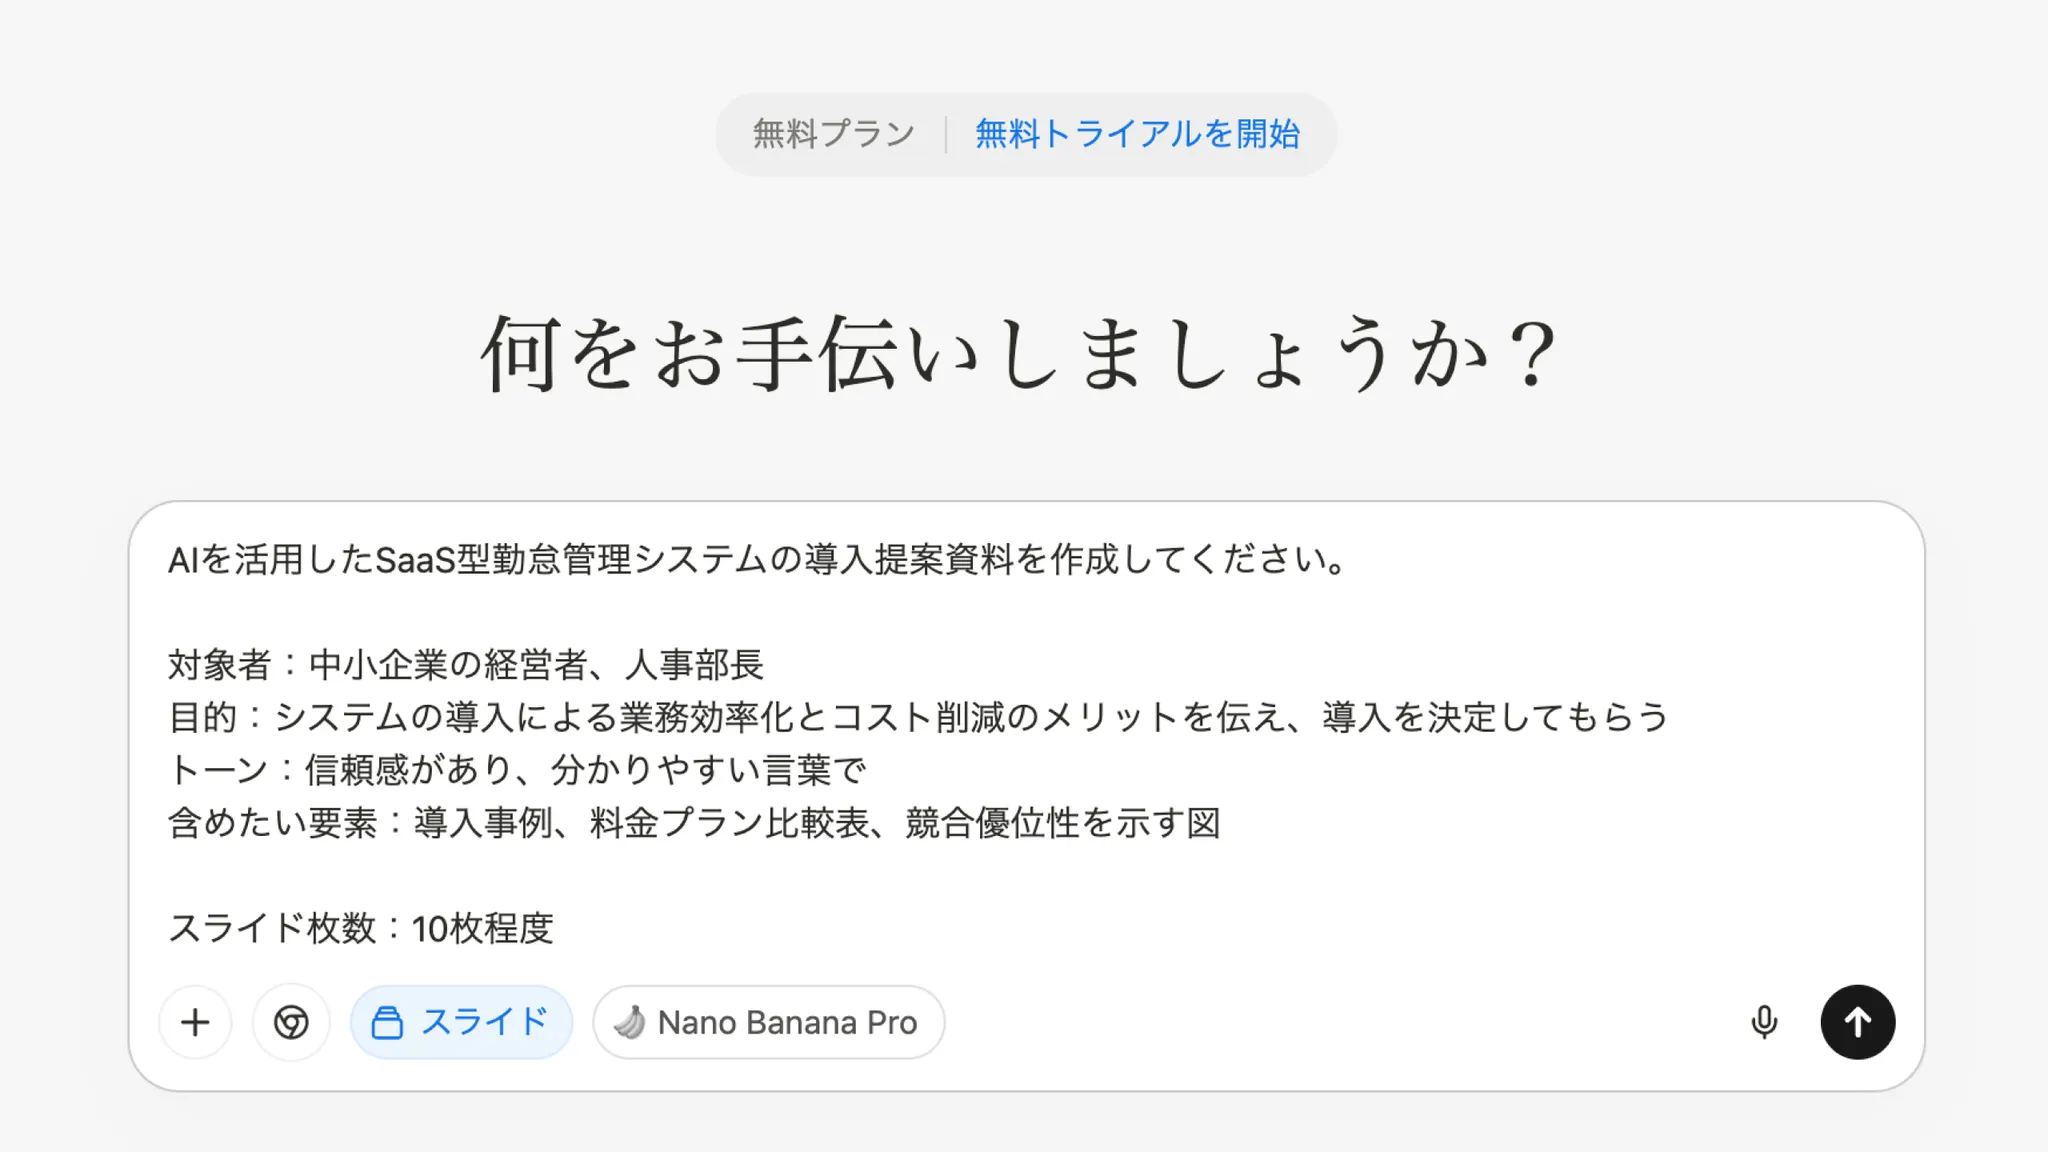Click the slide icon in スライド chip
2048x1152 pixels.
click(387, 1023)
